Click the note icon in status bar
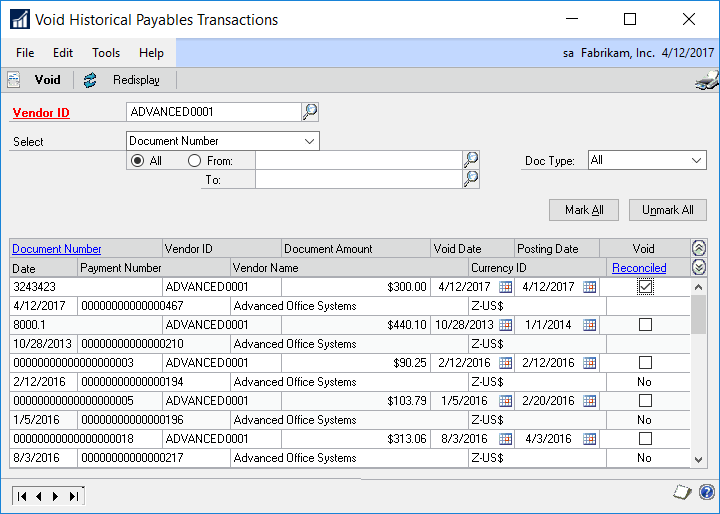The width and height of the screenshot is (720, 514). pos(682,493)
